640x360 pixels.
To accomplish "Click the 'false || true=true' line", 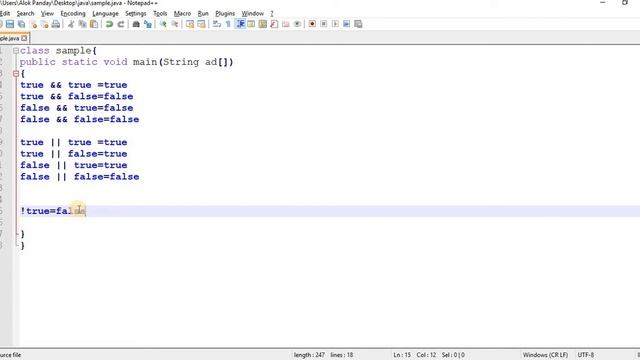I will [74, 165].
